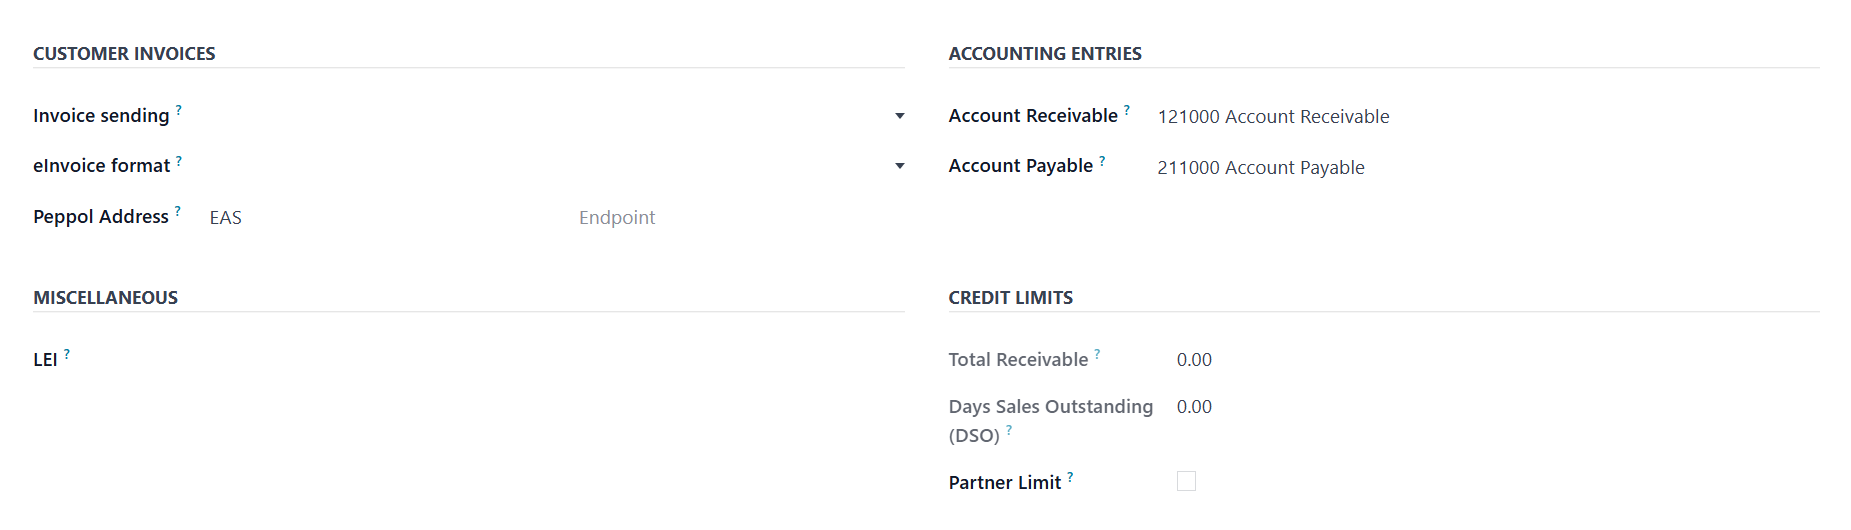Click the LEI help question mark

[x=67, y=354]
